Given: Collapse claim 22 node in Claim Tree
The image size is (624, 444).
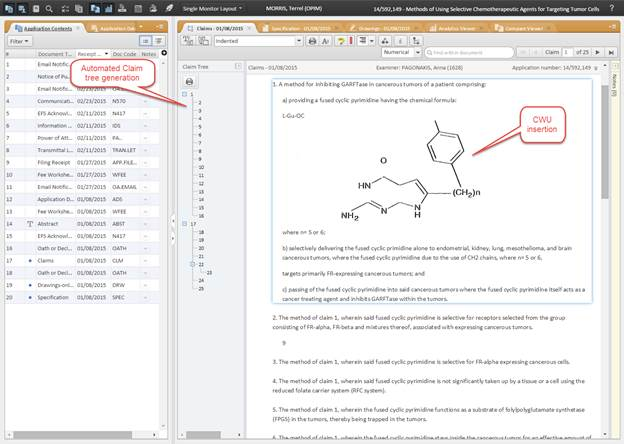Looking at the screenshot, I should tap(193, 264).
